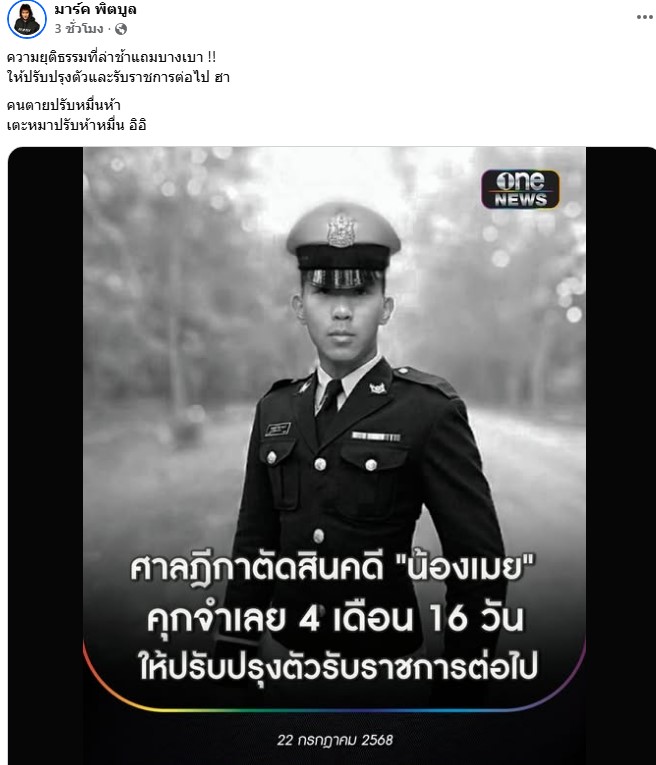Screen dimensions: 656x765
Task: Click post line คนตายปรับหมื่นห้า
Action: pos(63,105)
